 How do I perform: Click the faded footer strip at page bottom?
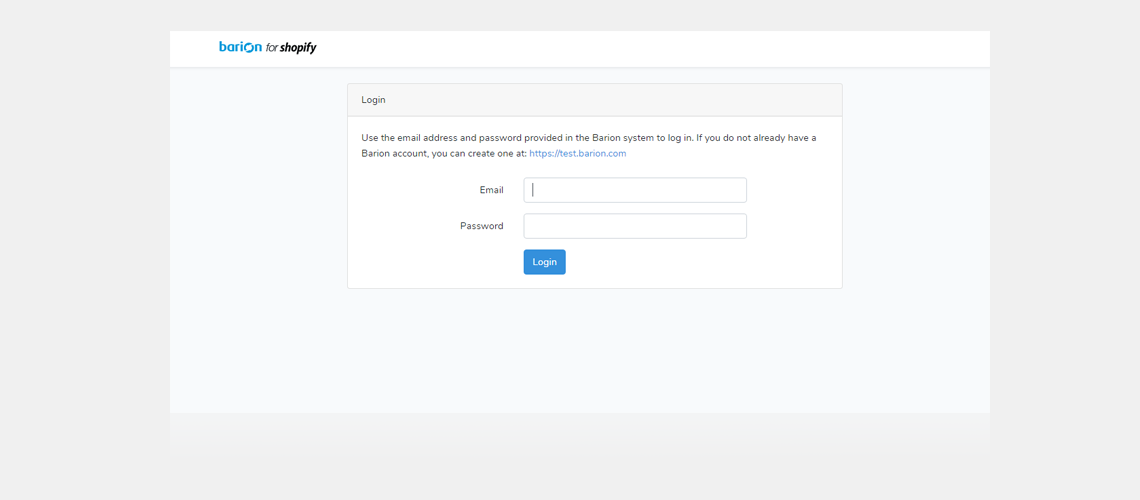coord(579,435)
